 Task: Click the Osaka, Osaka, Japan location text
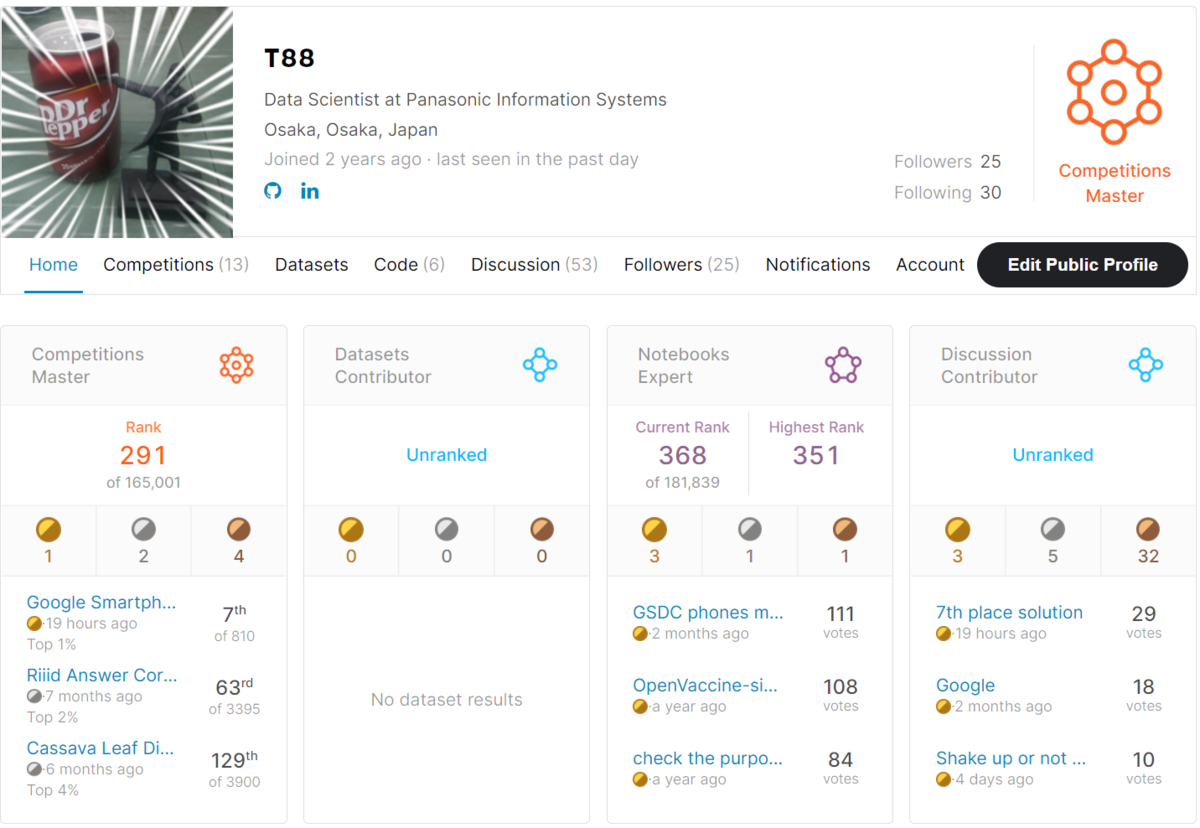tap(351, 130)
